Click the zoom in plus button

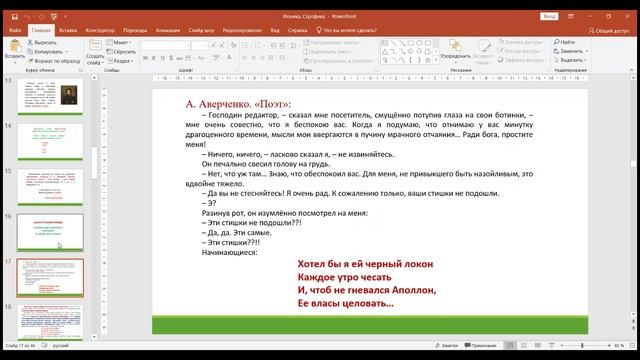pos(609,345)
